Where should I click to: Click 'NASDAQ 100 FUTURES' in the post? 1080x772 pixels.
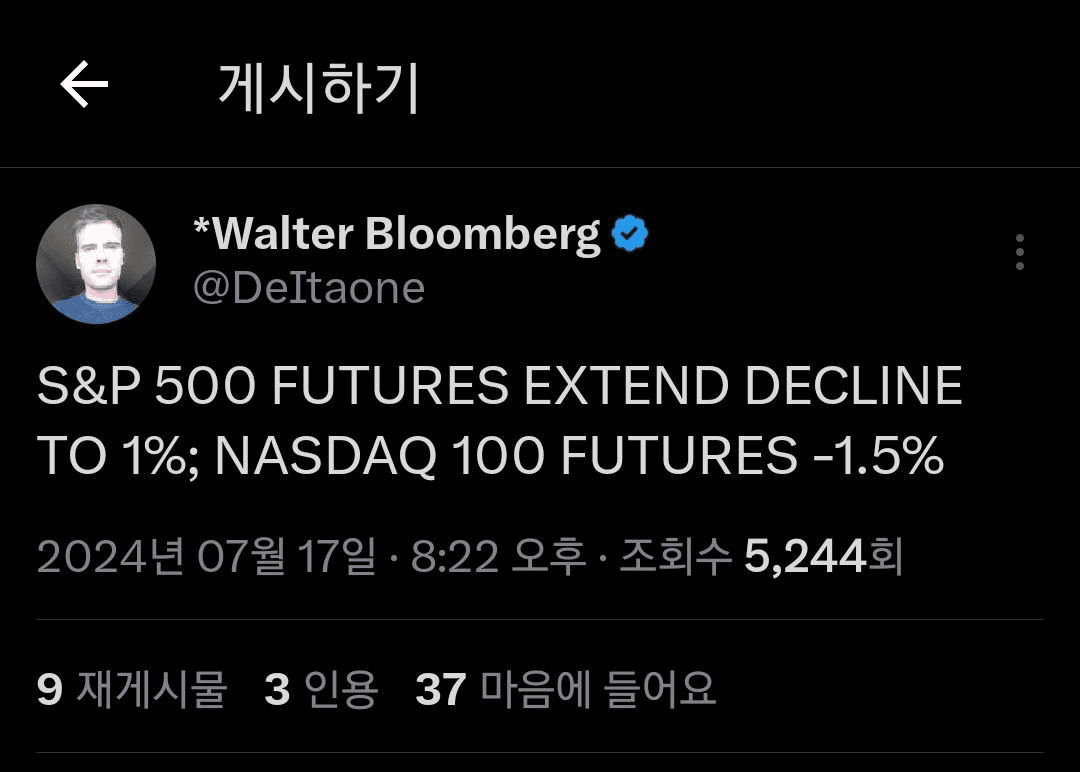(x=506, y=456)
